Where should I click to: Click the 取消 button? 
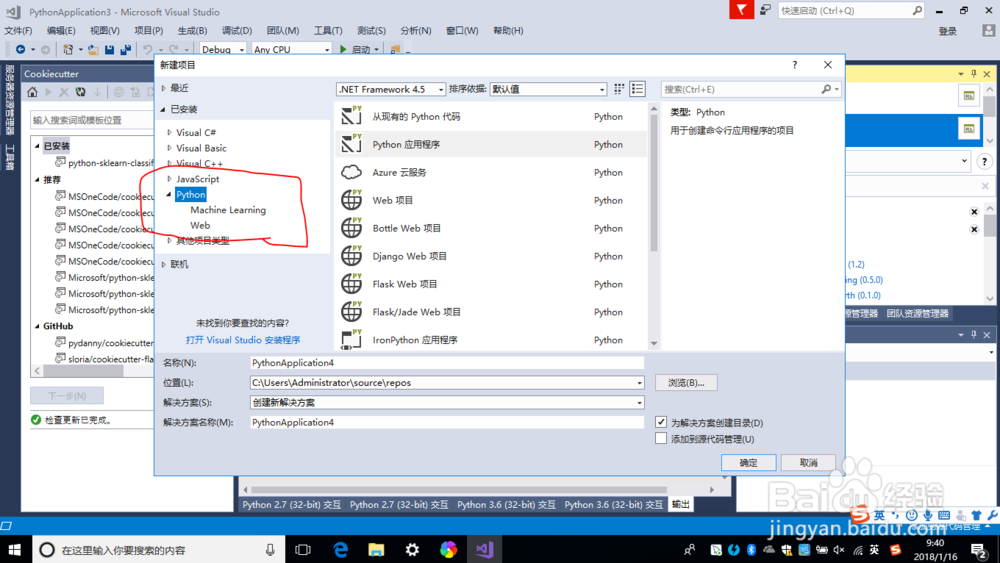tap(808, 462)
